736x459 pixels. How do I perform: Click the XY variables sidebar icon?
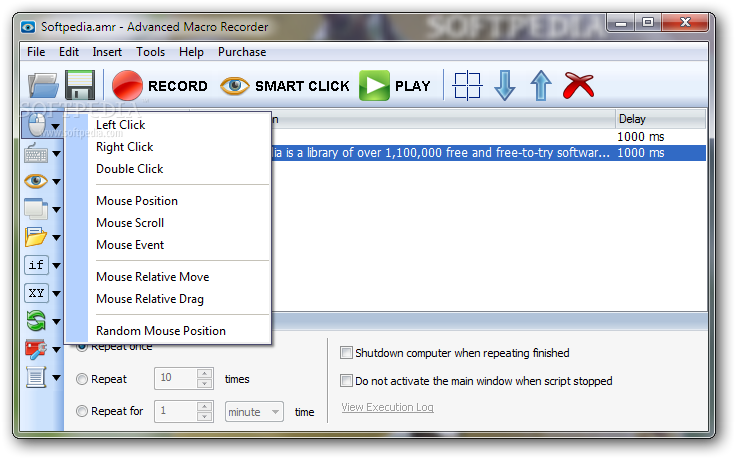tap(36, 293)
